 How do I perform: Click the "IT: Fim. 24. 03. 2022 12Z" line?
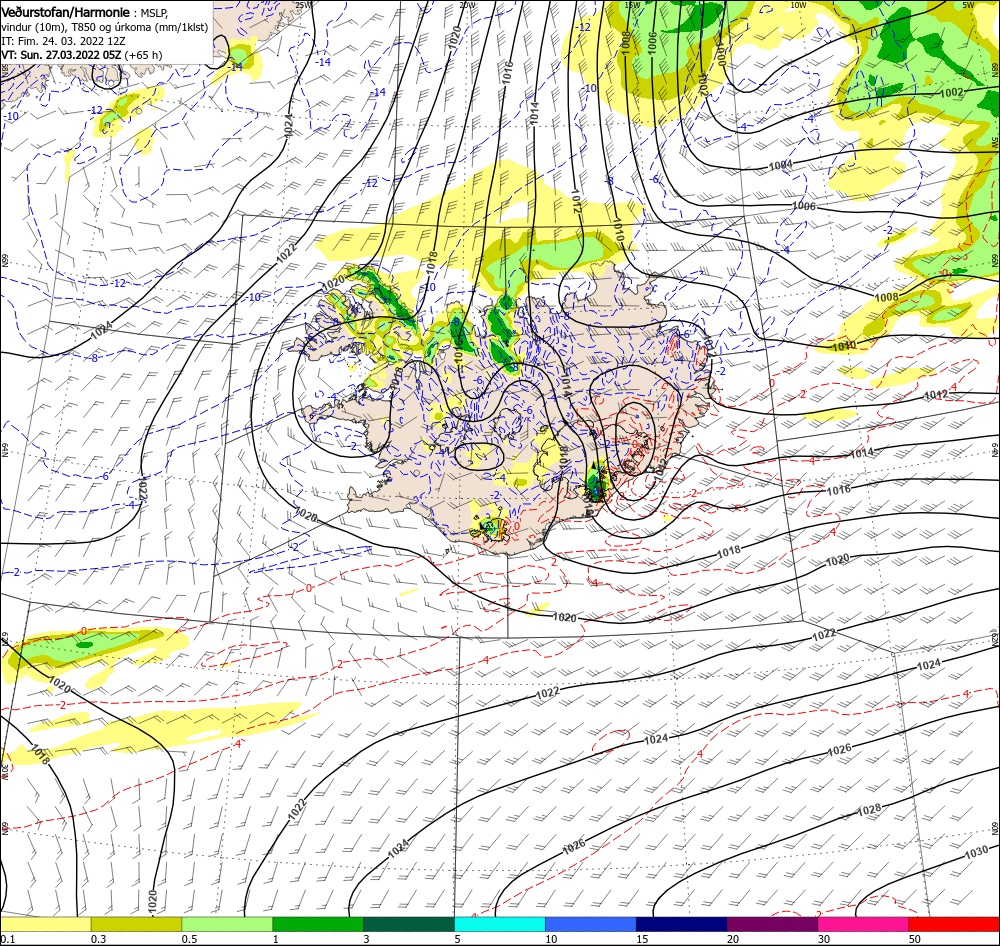[x=63, y=41]
